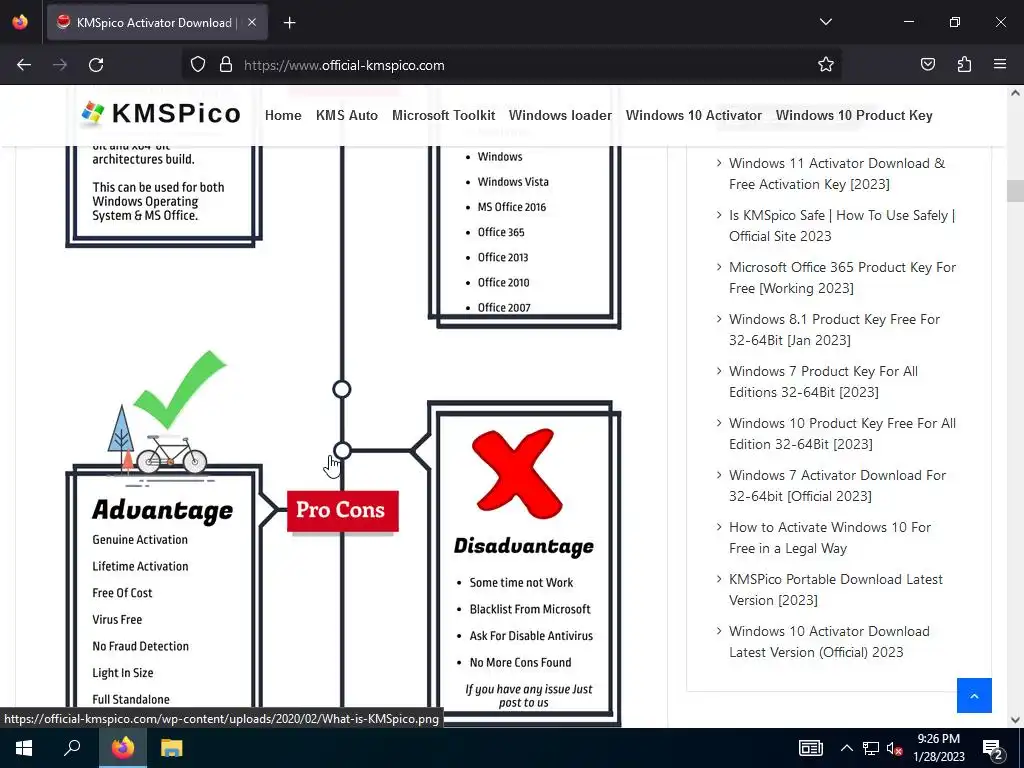This screenshot has height=768, width=1024.
Task: Click the Firefox back arrow button
Action: pyautogui.click(x=24, y=65)
